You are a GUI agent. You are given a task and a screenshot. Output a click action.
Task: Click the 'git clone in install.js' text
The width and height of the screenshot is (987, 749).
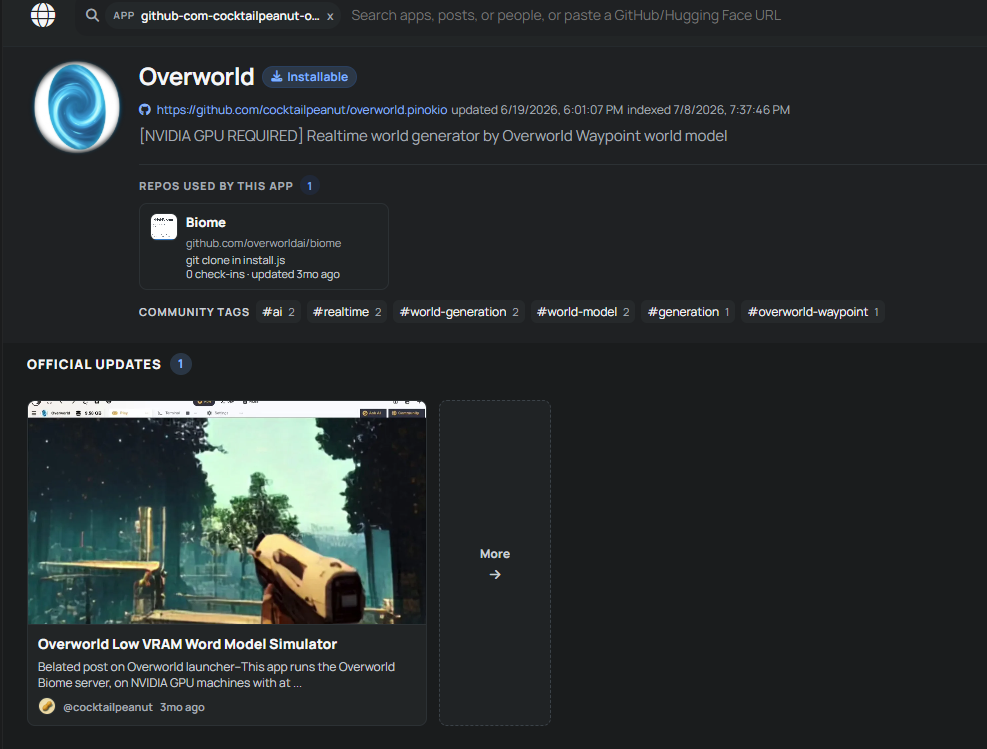click(x=235, y=260)
